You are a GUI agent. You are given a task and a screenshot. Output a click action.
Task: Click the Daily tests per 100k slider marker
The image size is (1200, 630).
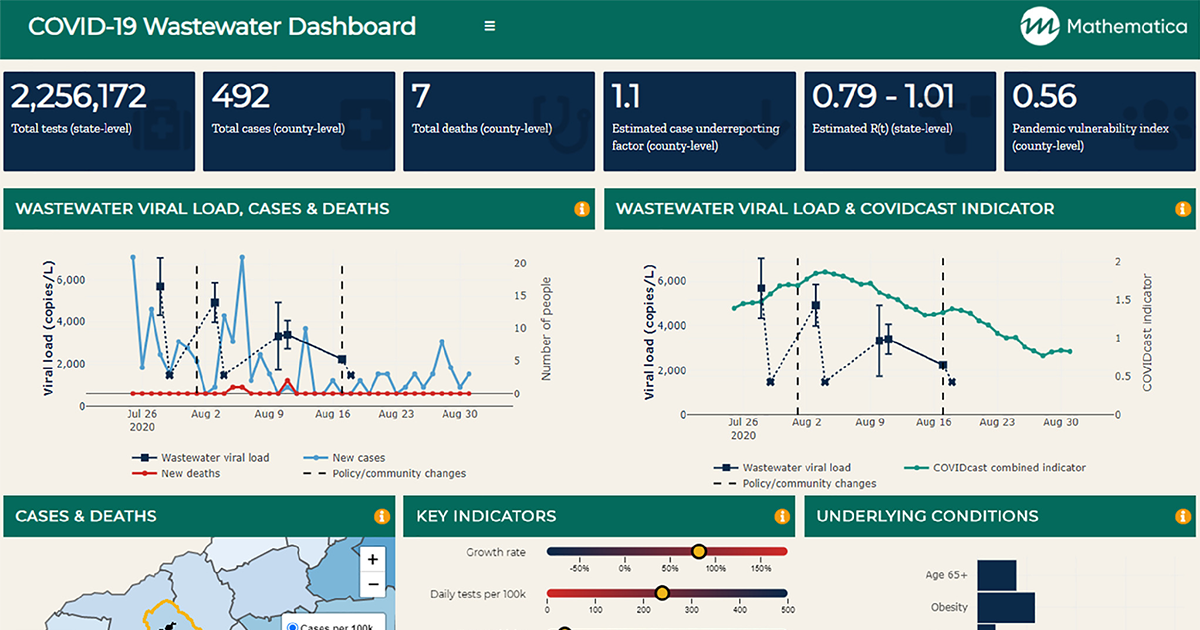point(661,593)
